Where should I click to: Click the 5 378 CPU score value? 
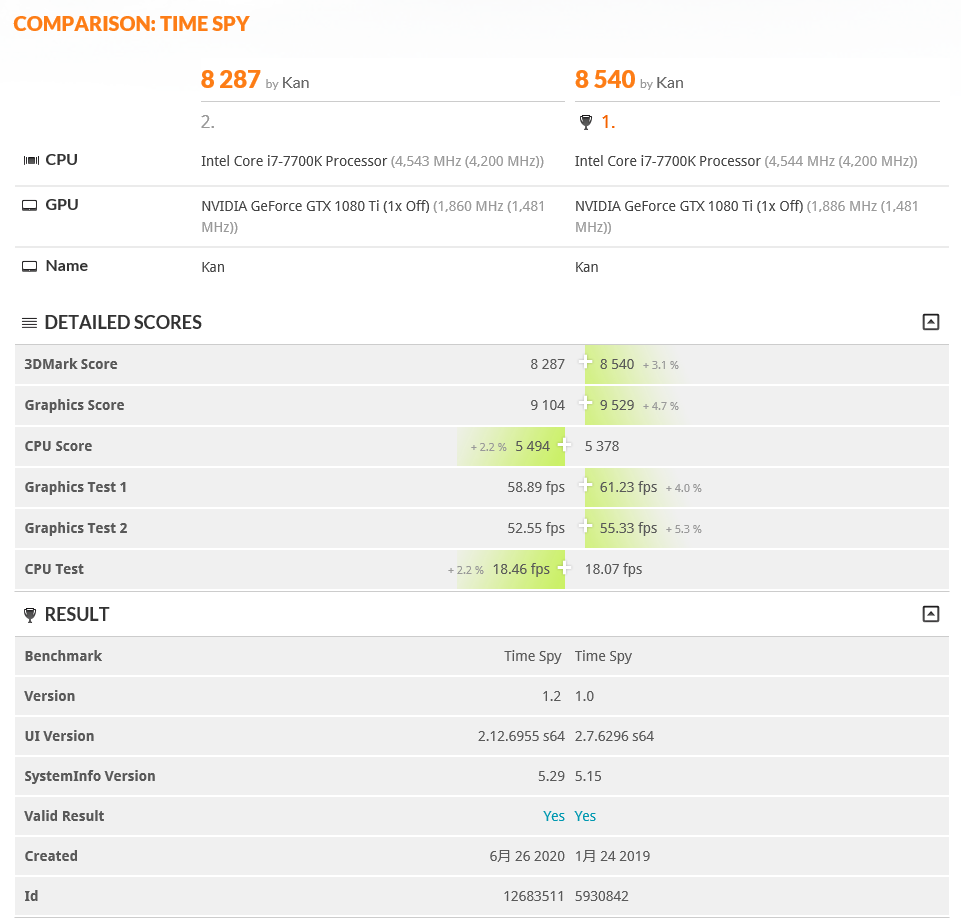click(602, 446)
